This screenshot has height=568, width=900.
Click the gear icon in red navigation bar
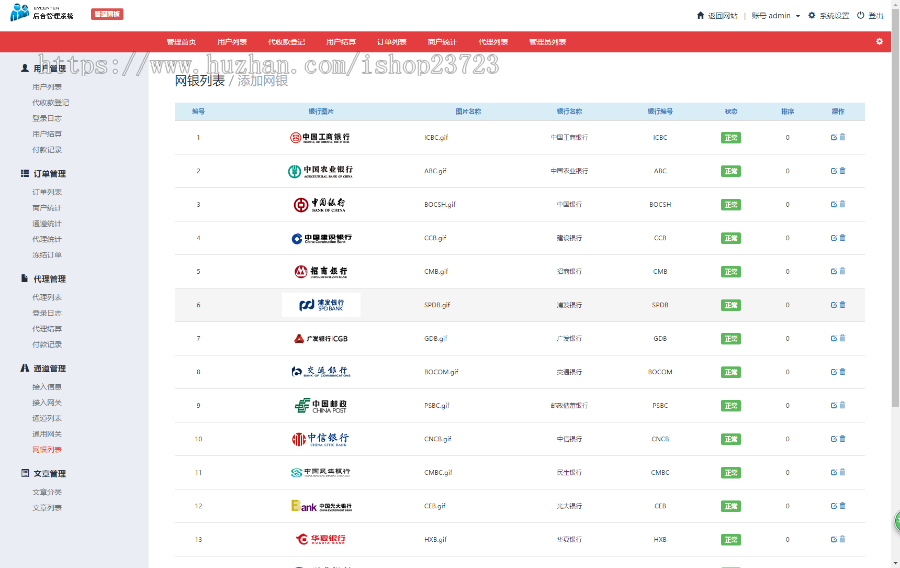[x=879, y=42]
